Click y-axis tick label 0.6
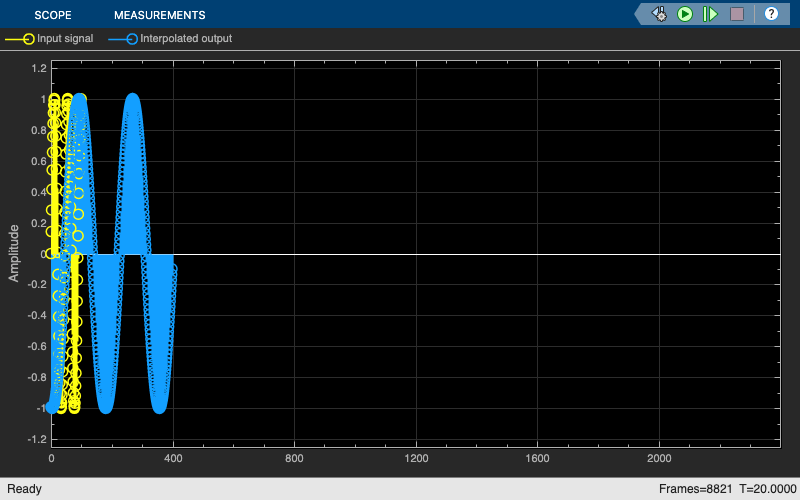800x500 pixels. click(x=39, y=161)
